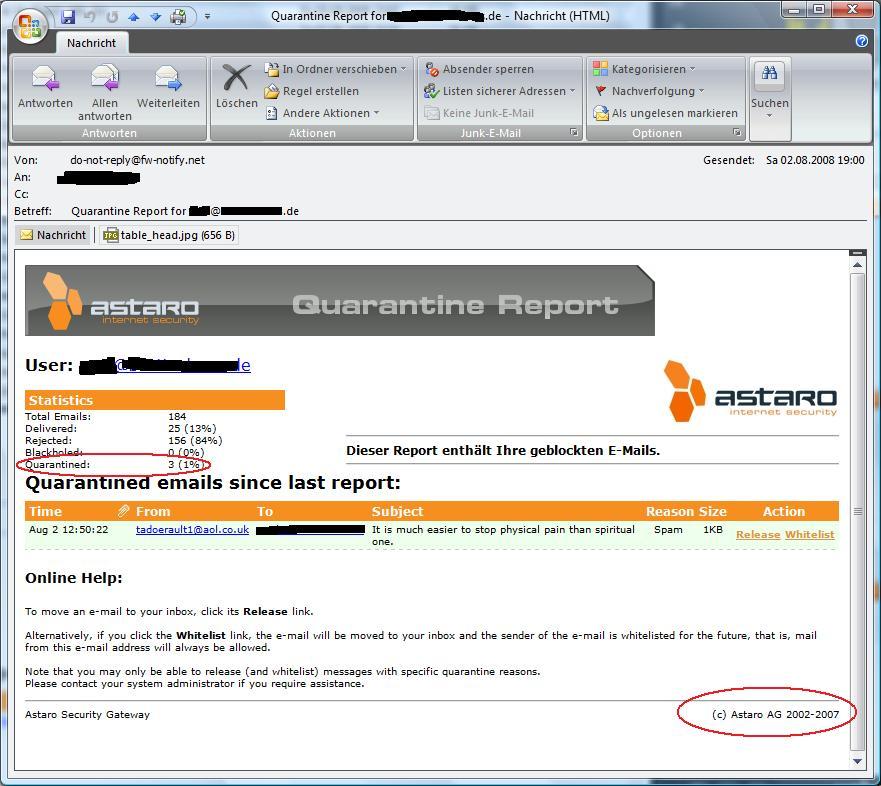Delete the message with Löschen

[x=237, y=87]
